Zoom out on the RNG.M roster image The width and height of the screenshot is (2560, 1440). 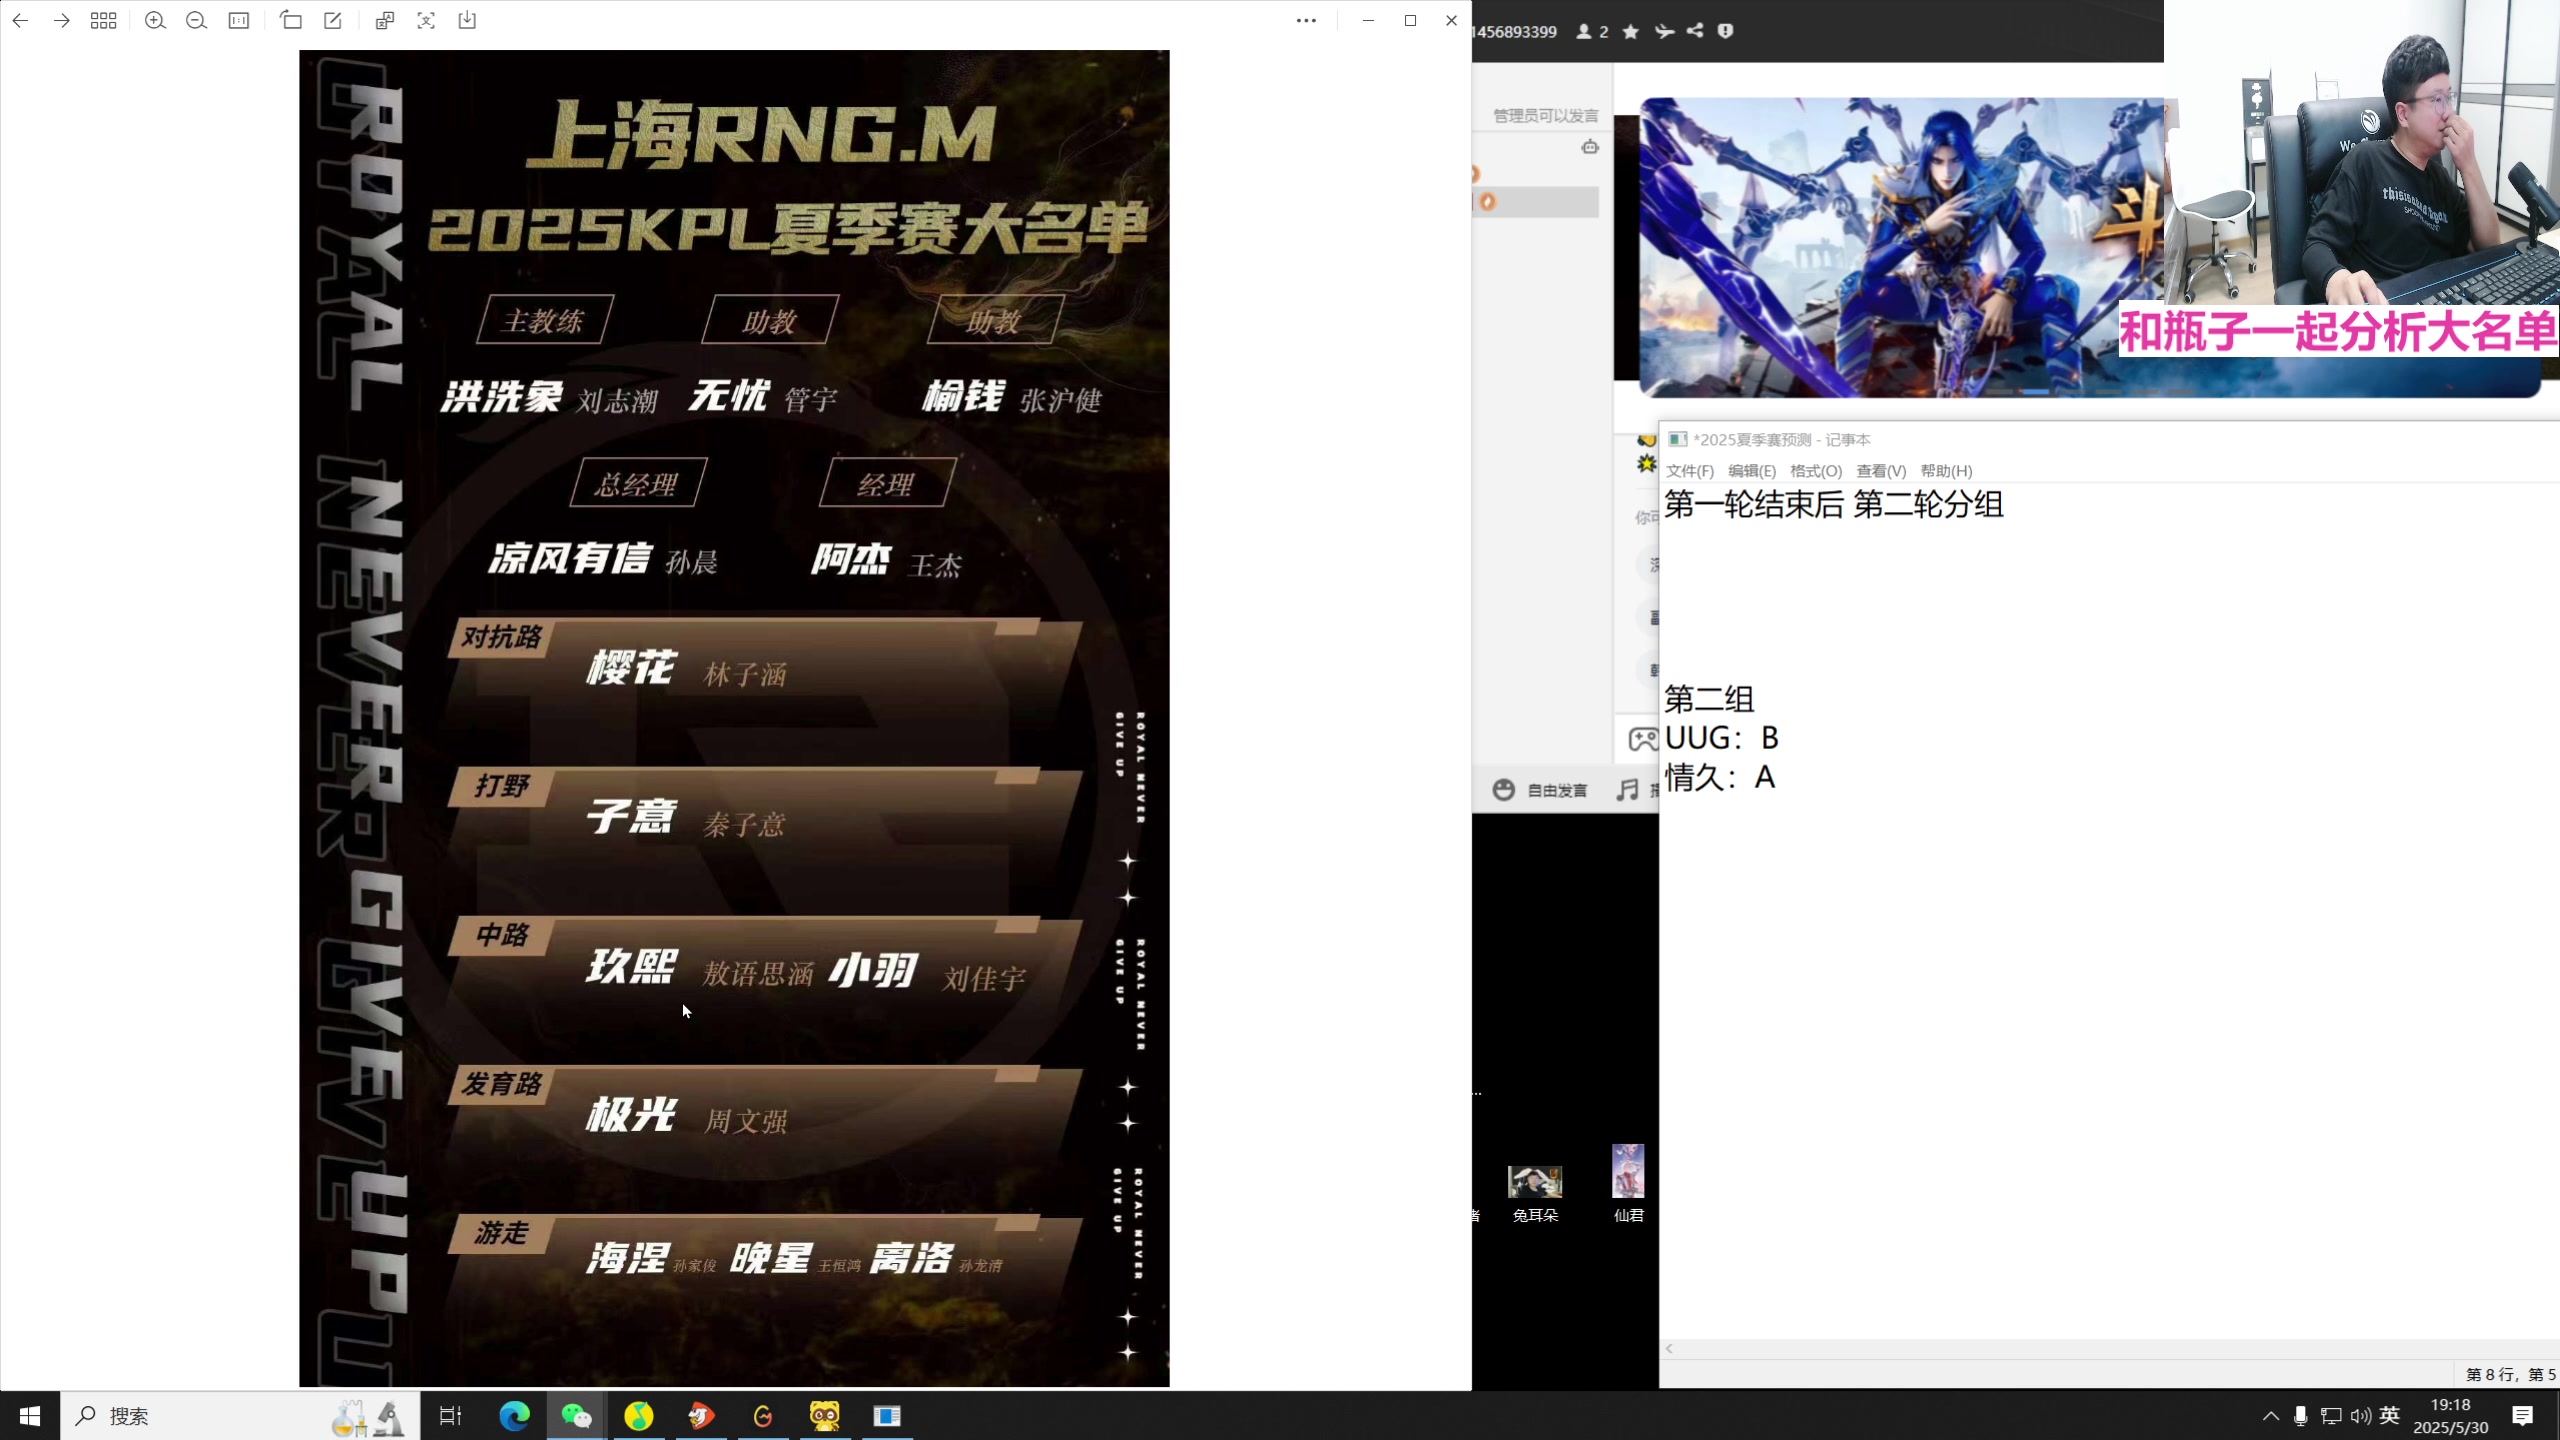197,20
